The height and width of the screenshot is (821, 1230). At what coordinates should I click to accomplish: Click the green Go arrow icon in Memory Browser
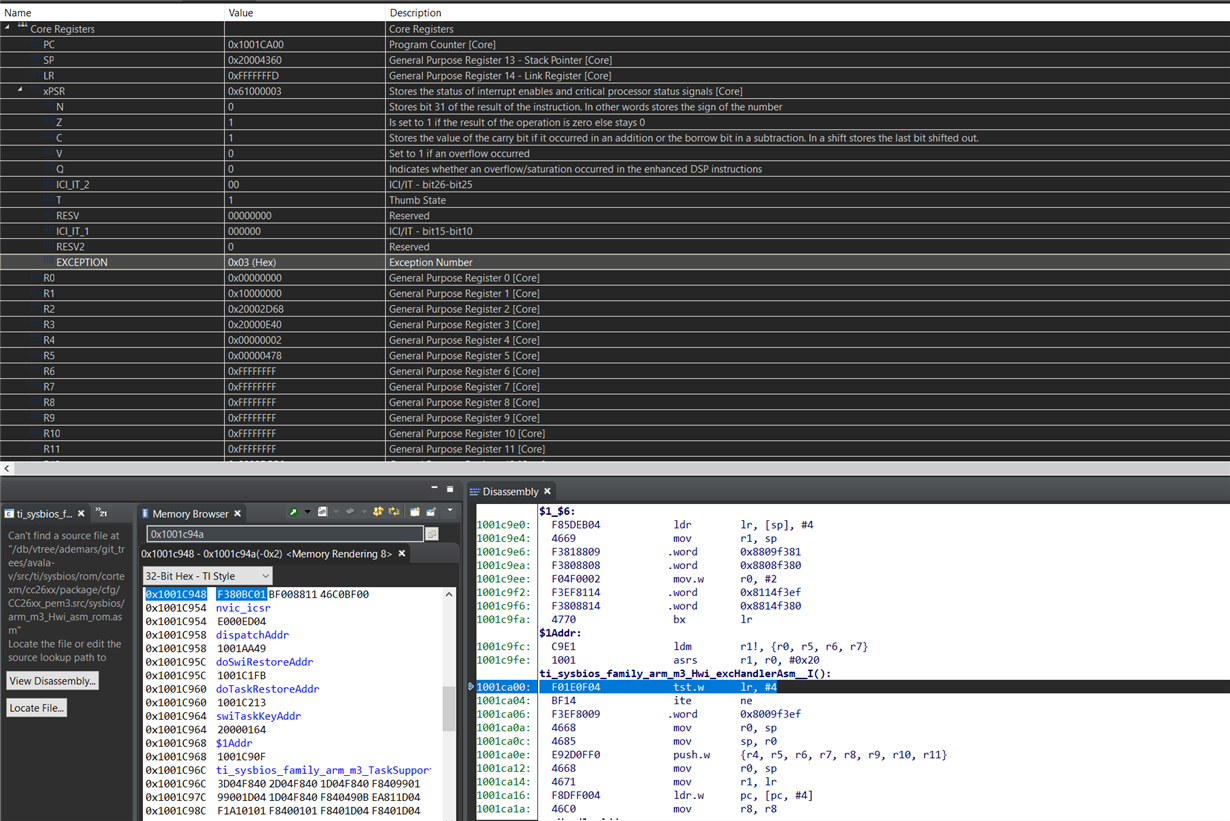click(293, 512)
